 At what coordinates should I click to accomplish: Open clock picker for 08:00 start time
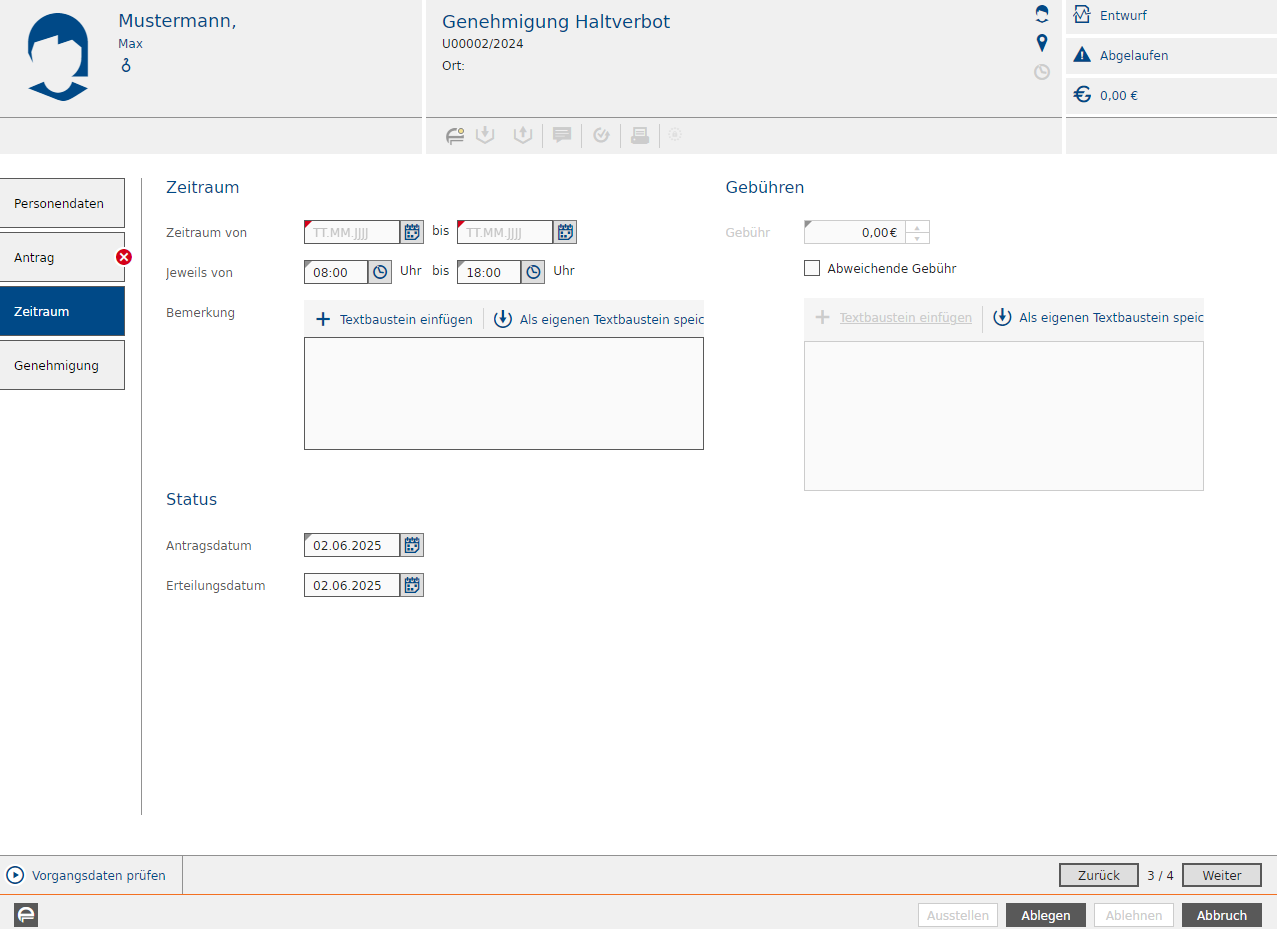click(x=380, y=272)
